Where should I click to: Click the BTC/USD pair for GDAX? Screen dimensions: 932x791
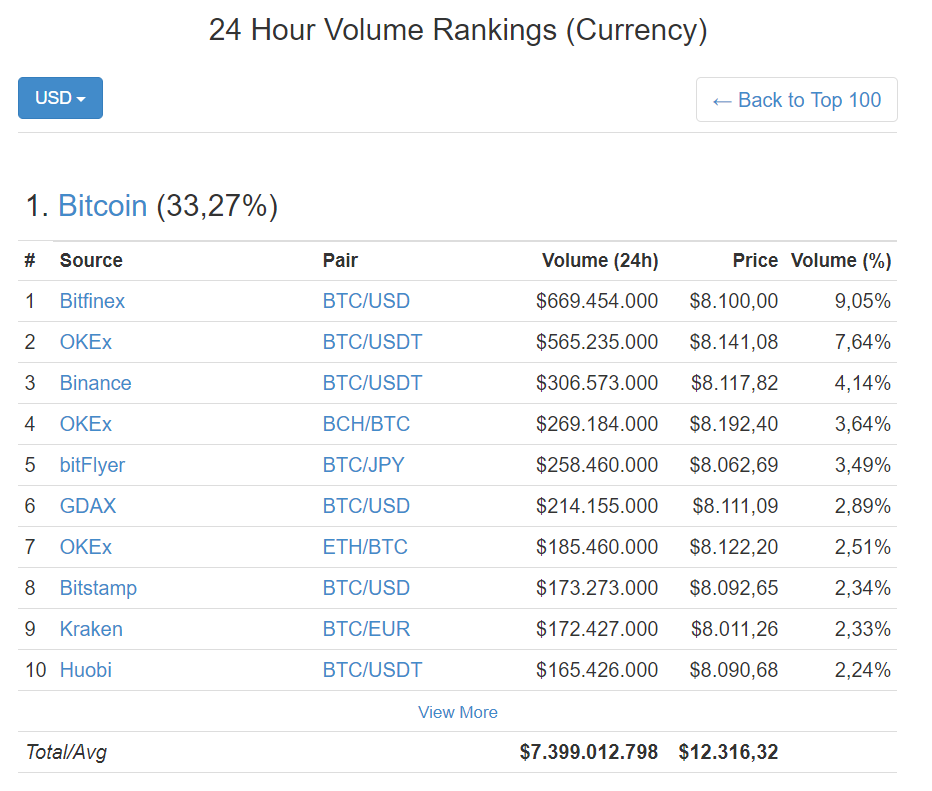(366, 506)
